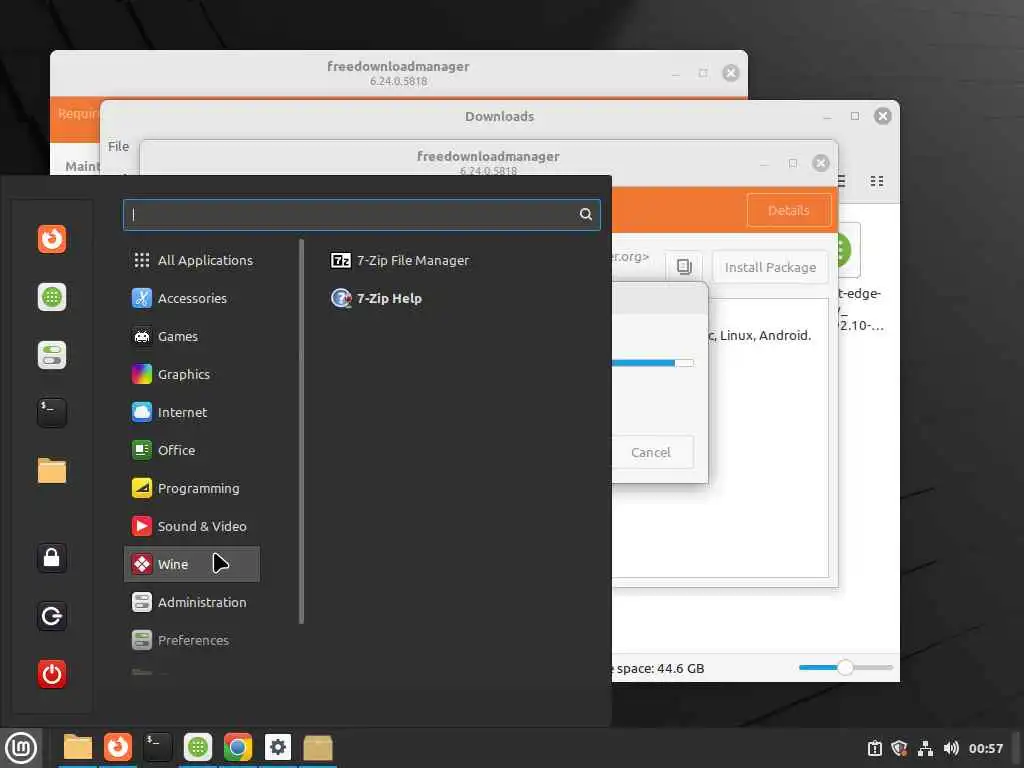Open the update notification tray icon
1024x768 pixels.
click(874, 748)
